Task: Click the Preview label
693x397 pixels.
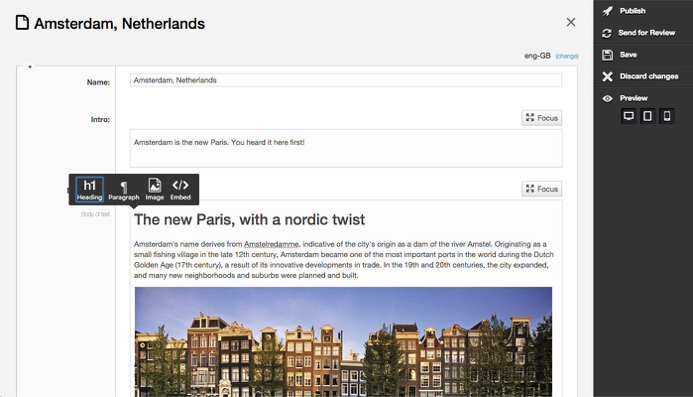Action: coord(633,98)
